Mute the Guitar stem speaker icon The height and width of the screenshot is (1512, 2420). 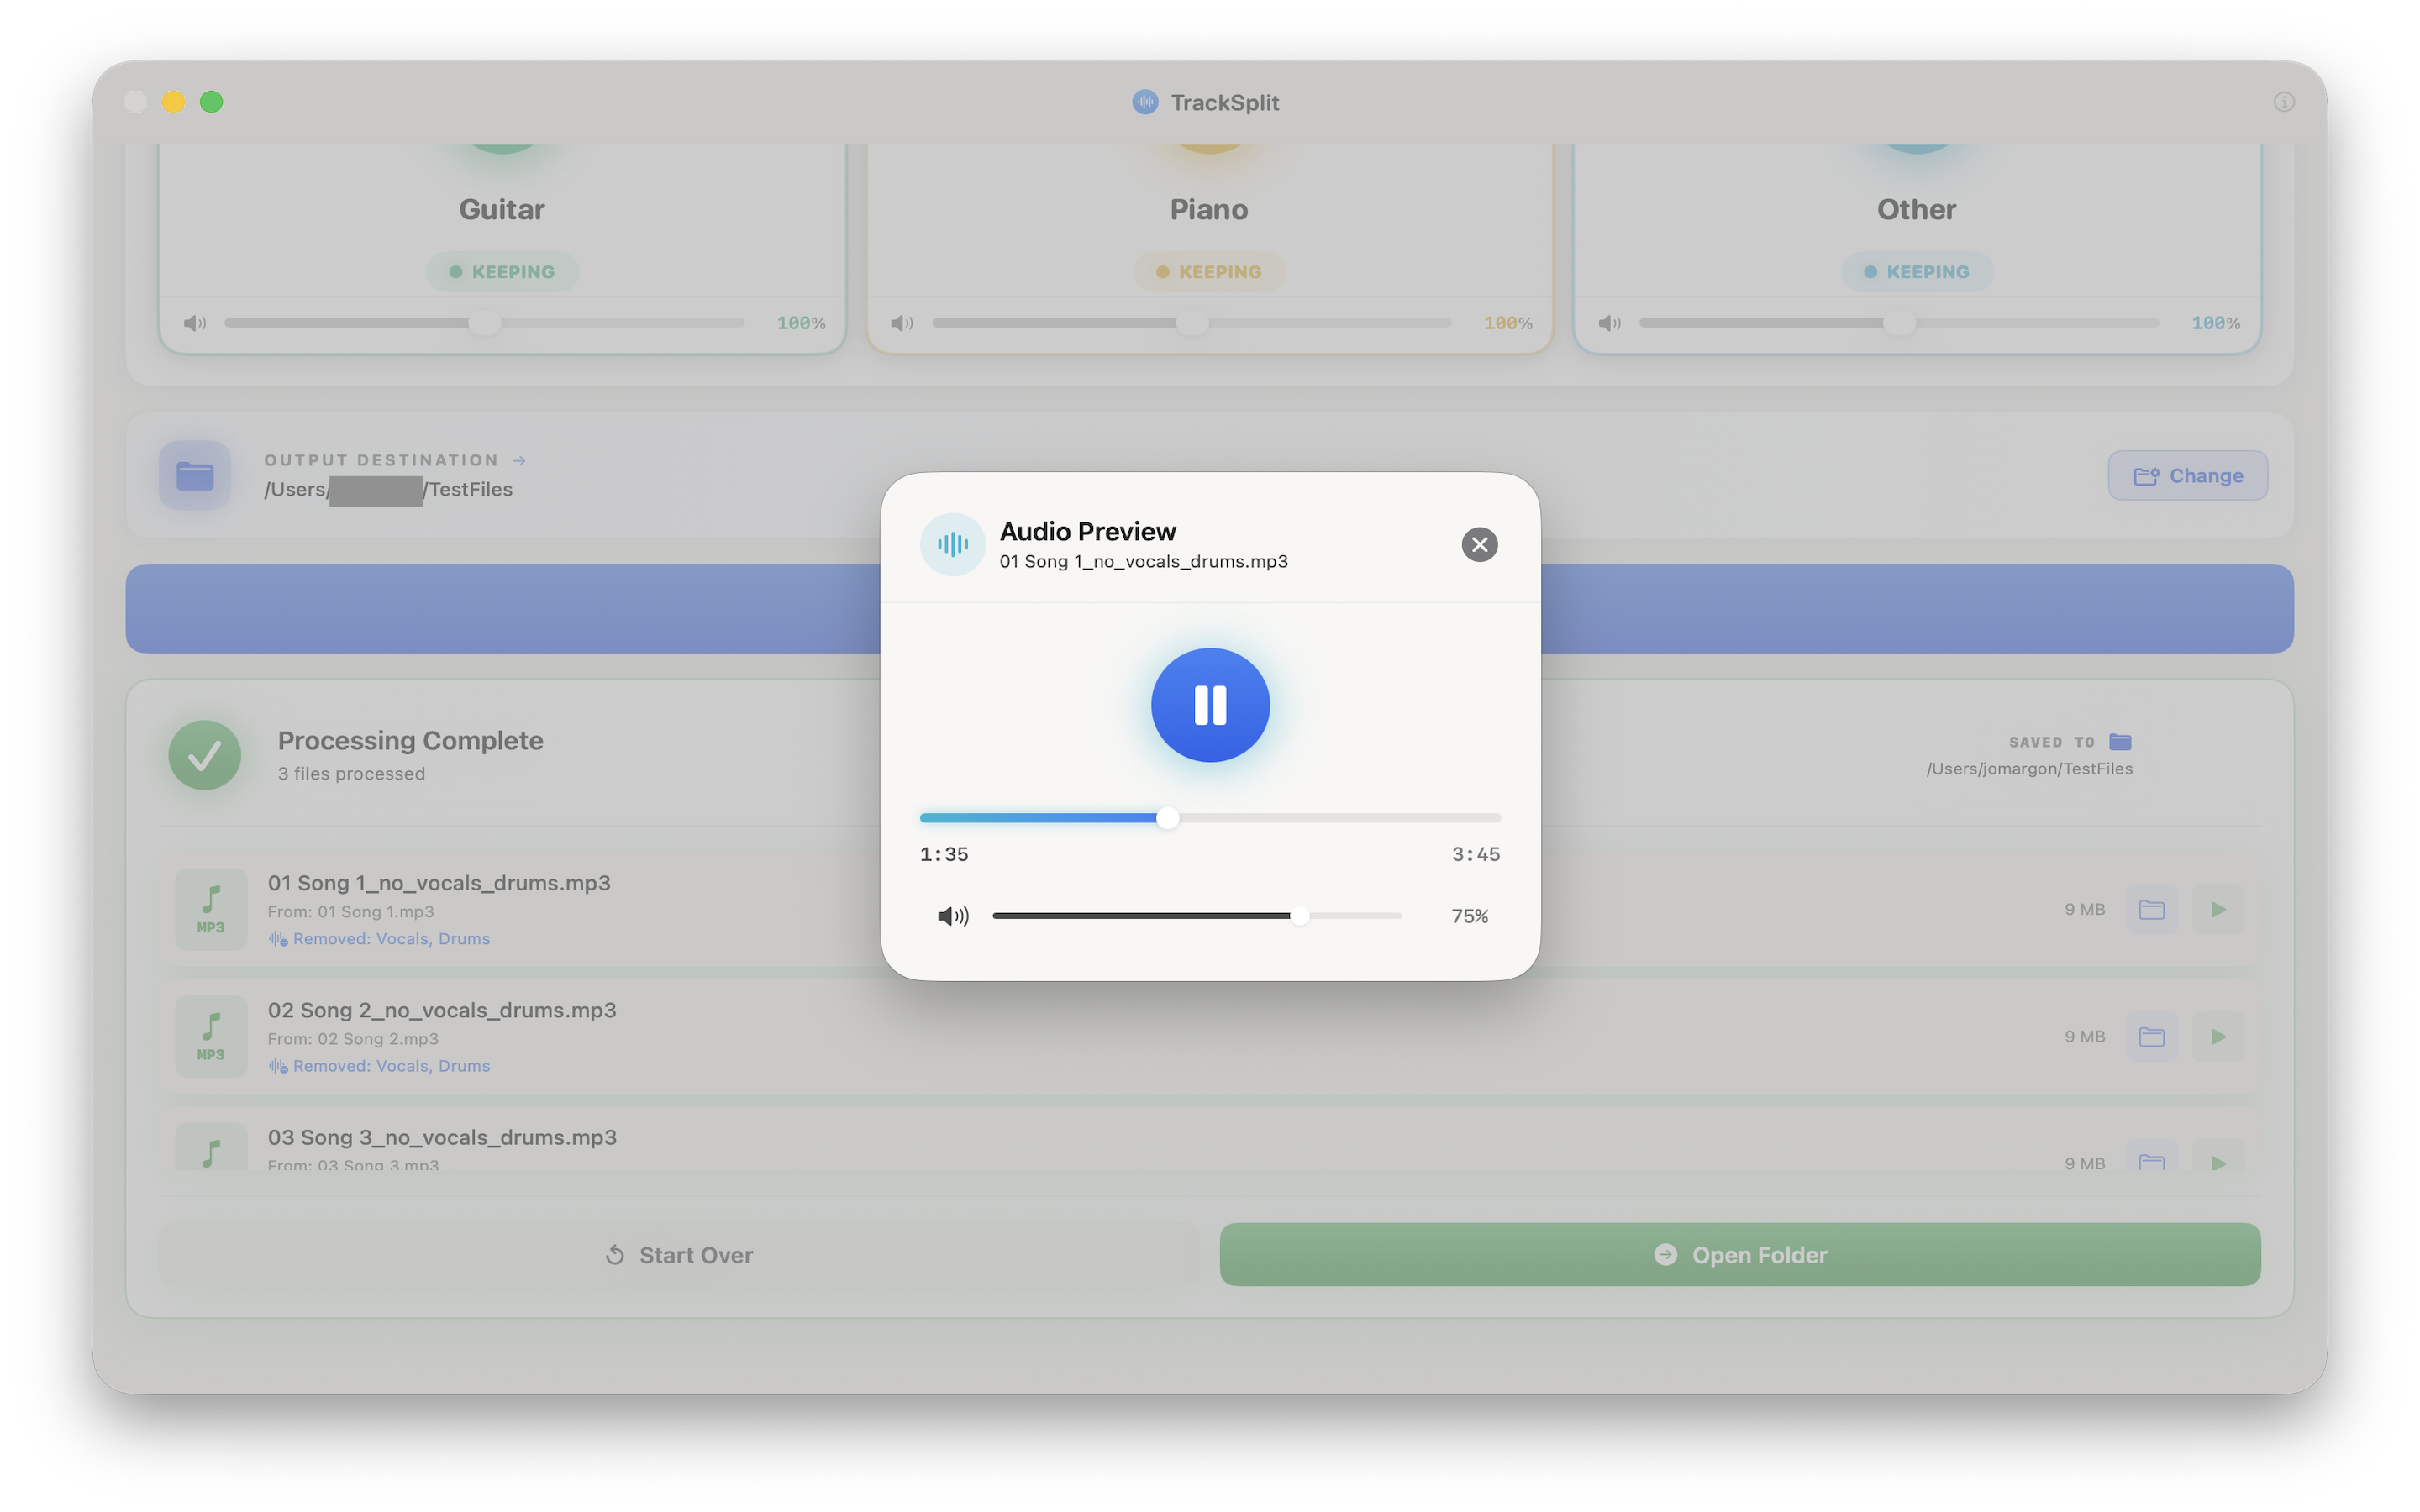pos(195,323)
